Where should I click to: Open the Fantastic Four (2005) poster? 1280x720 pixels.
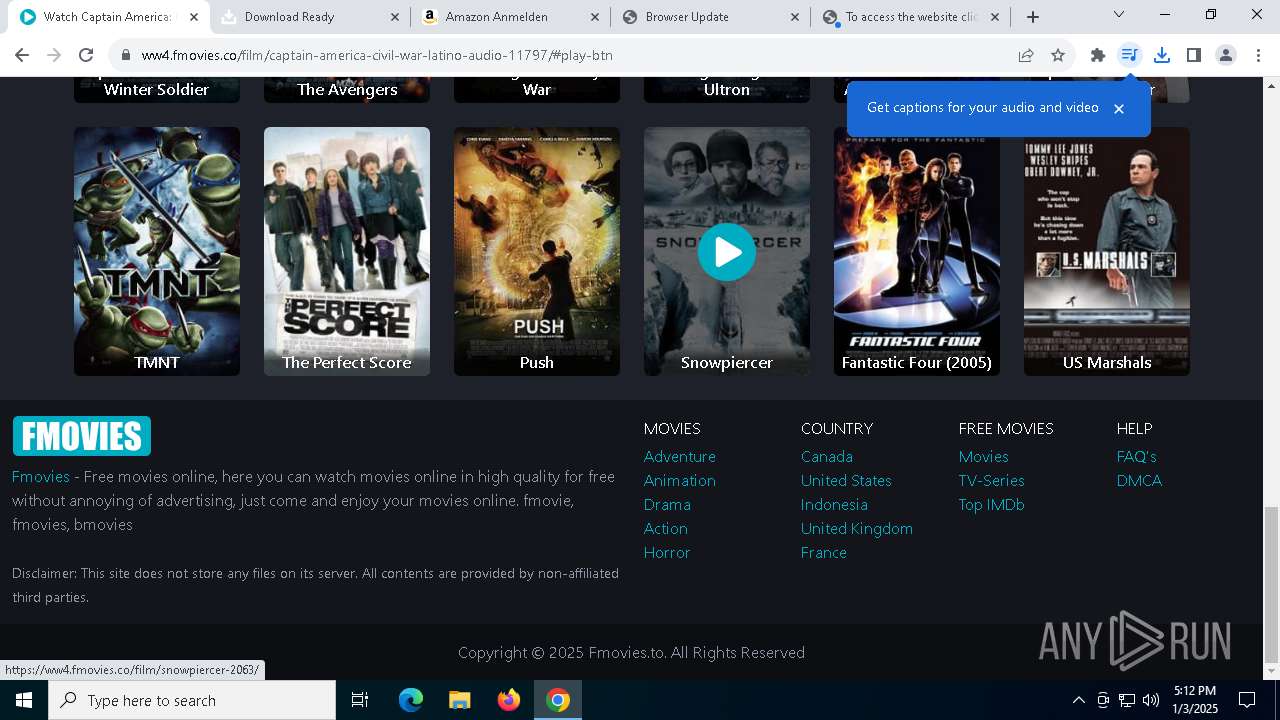917,251
